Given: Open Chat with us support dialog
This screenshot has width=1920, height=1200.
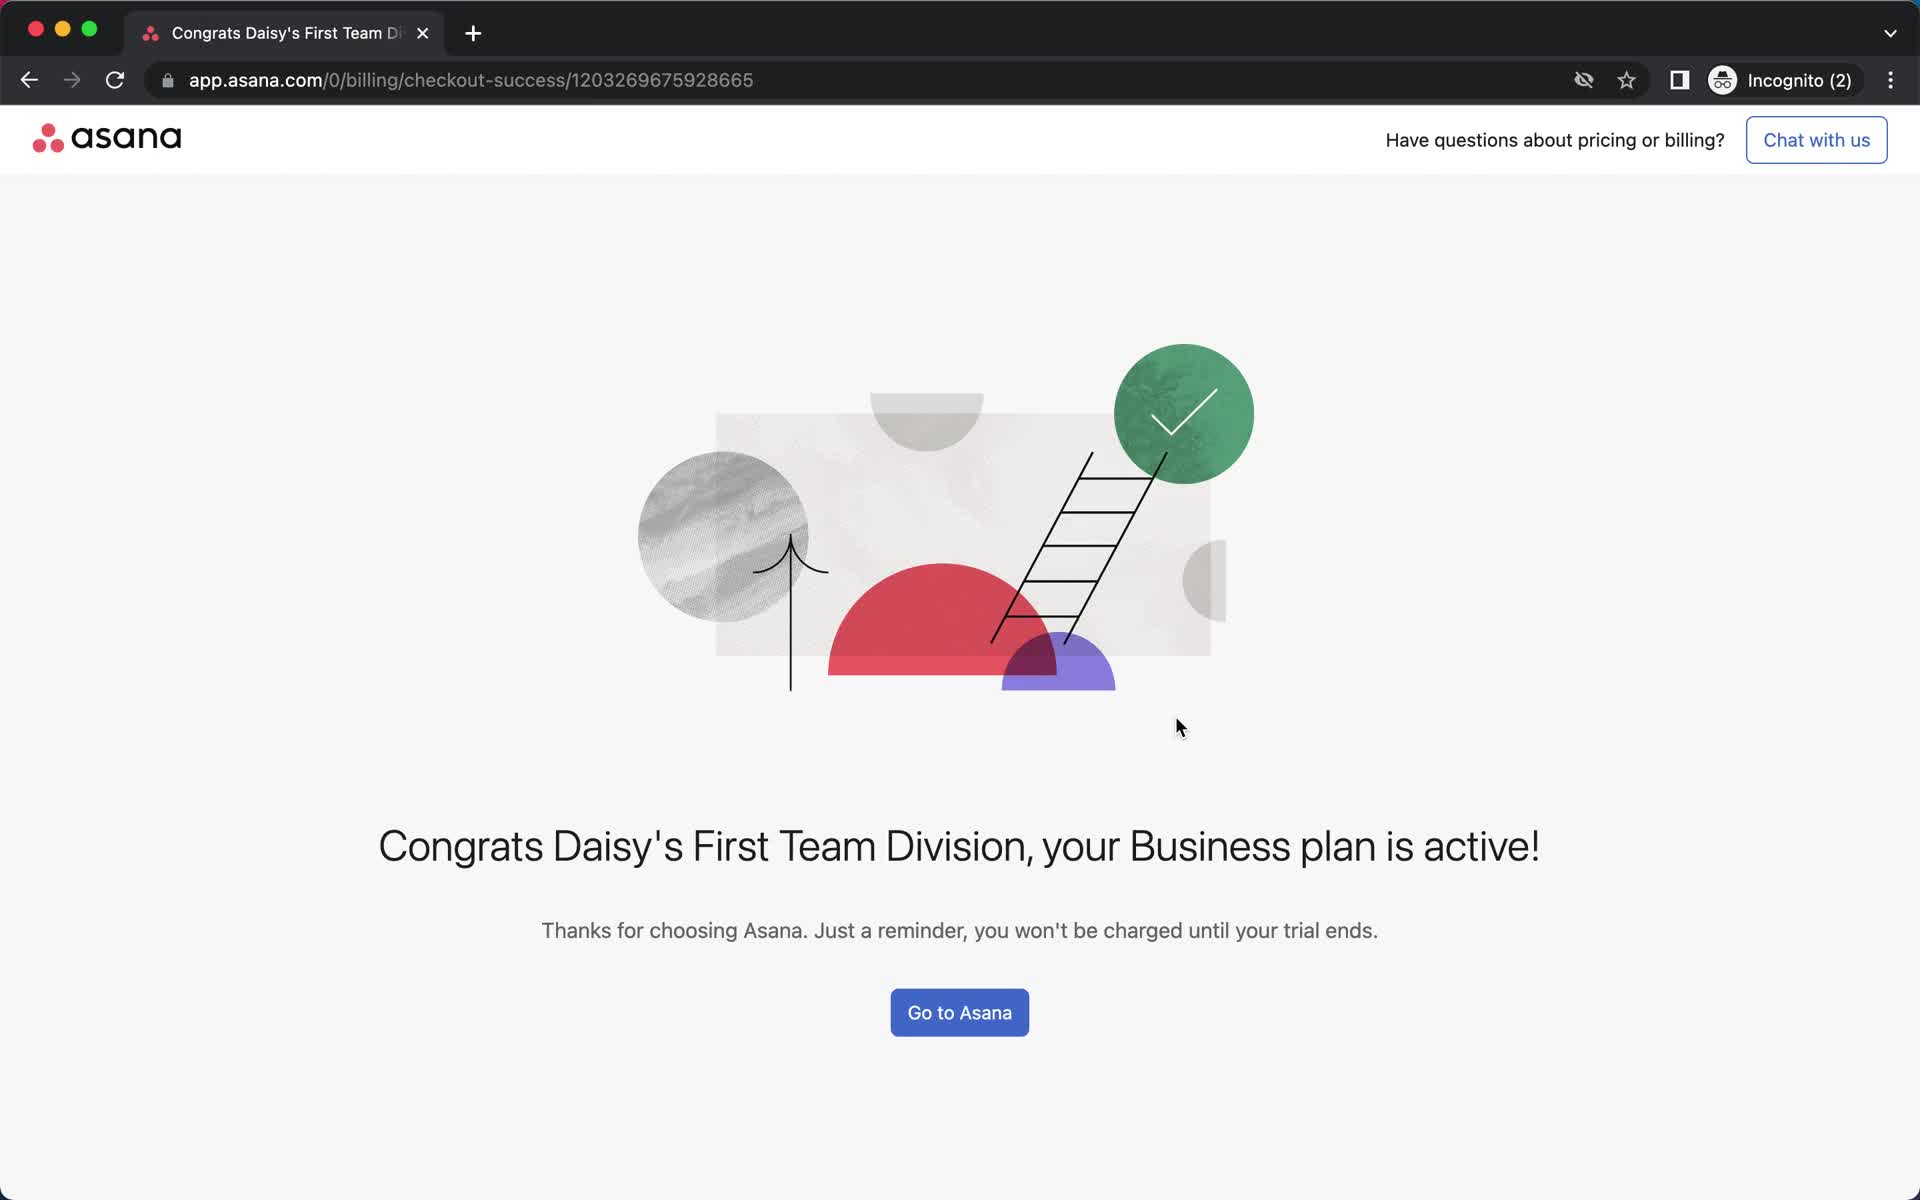Looking at the screenshot, I should [1816, 140].
